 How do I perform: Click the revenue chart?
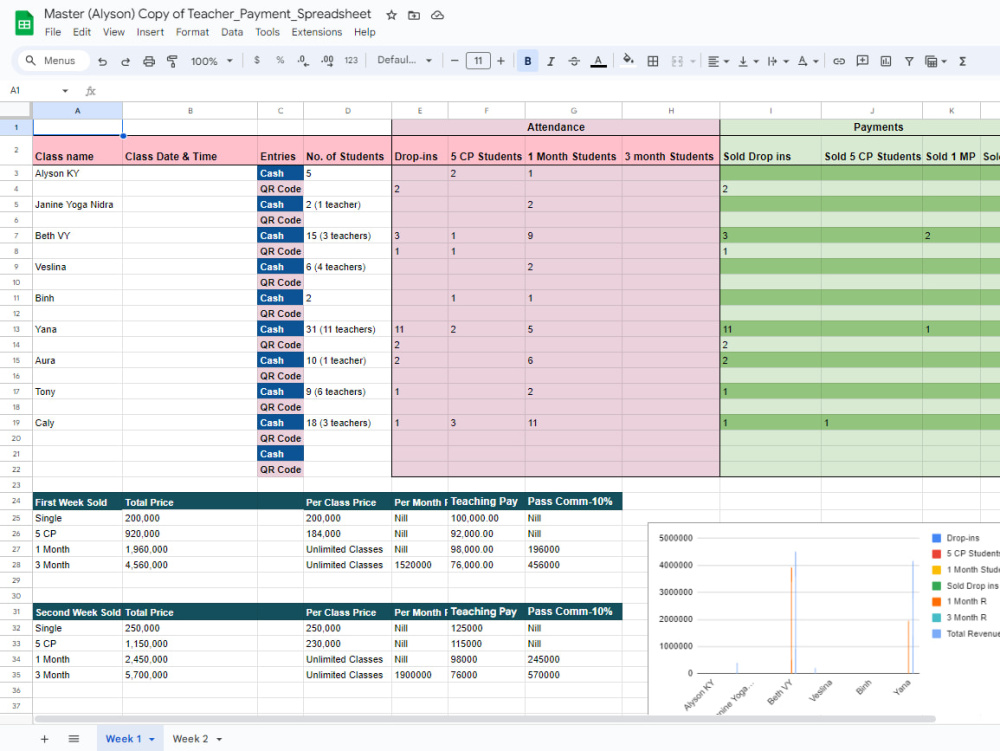coord(824,618)
